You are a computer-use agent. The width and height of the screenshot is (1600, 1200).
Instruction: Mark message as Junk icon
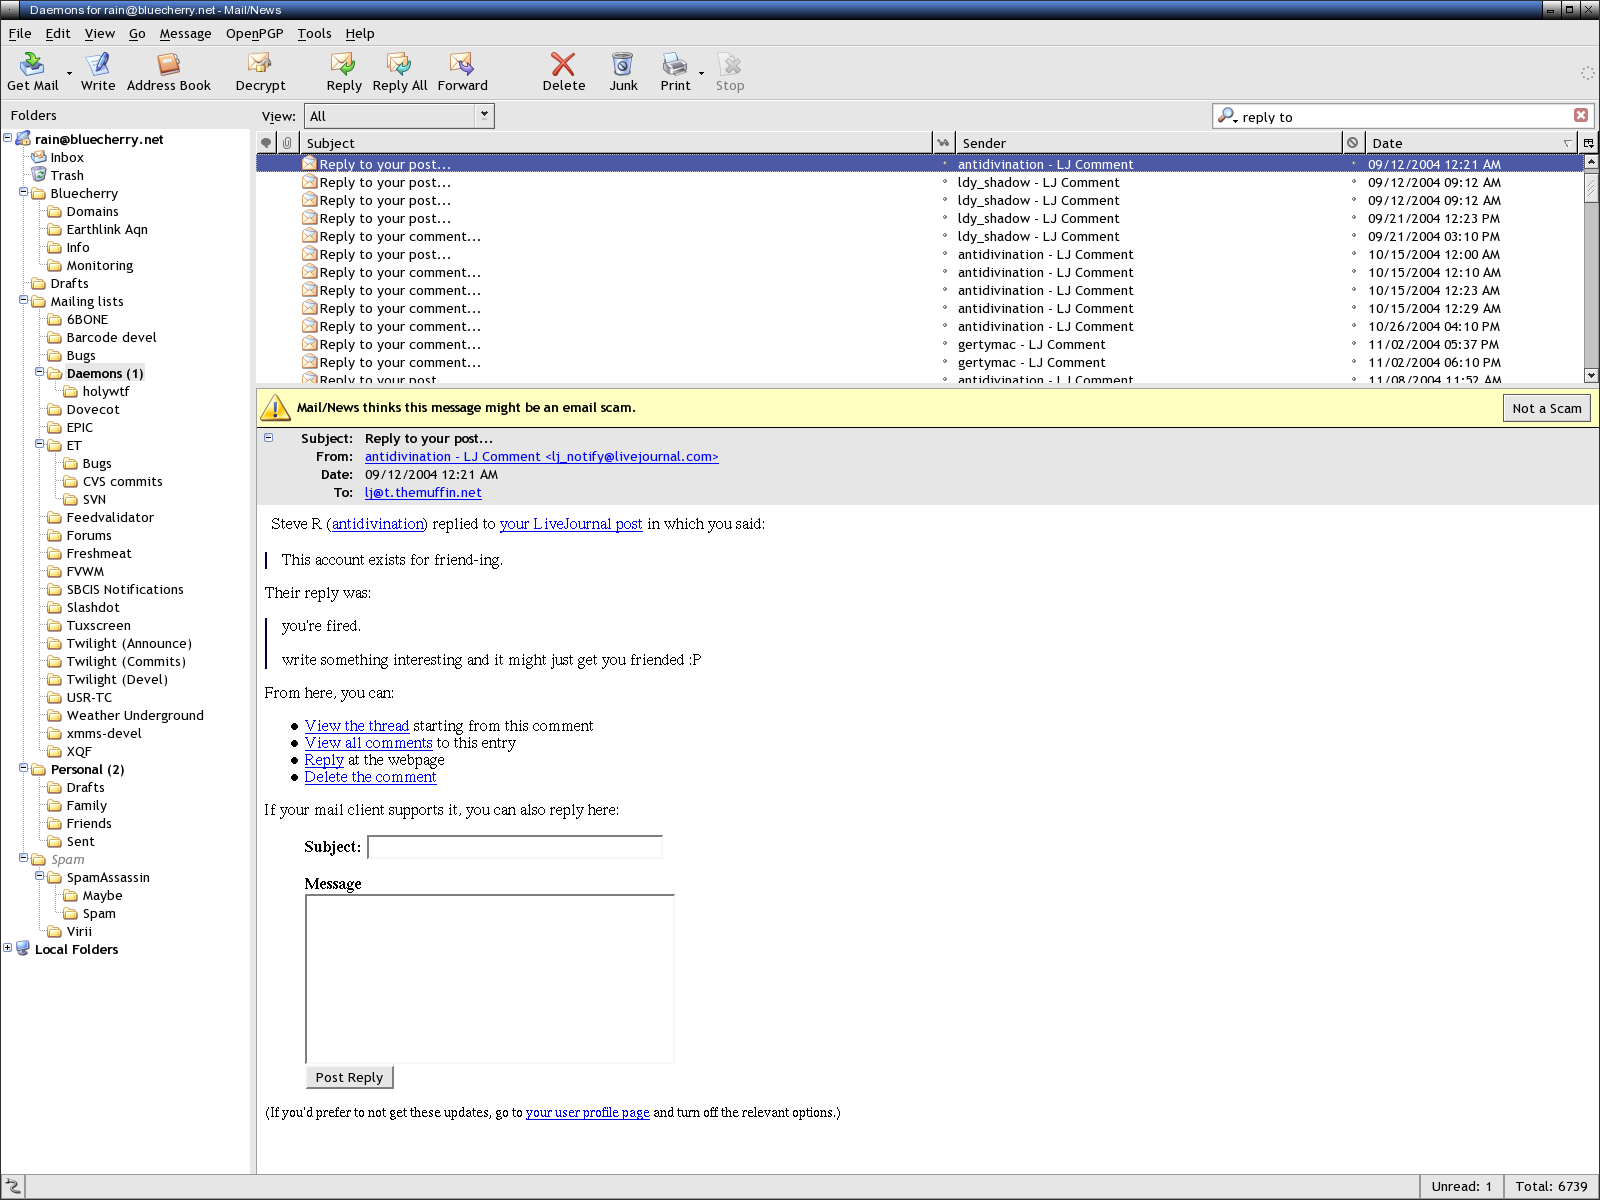623,64
